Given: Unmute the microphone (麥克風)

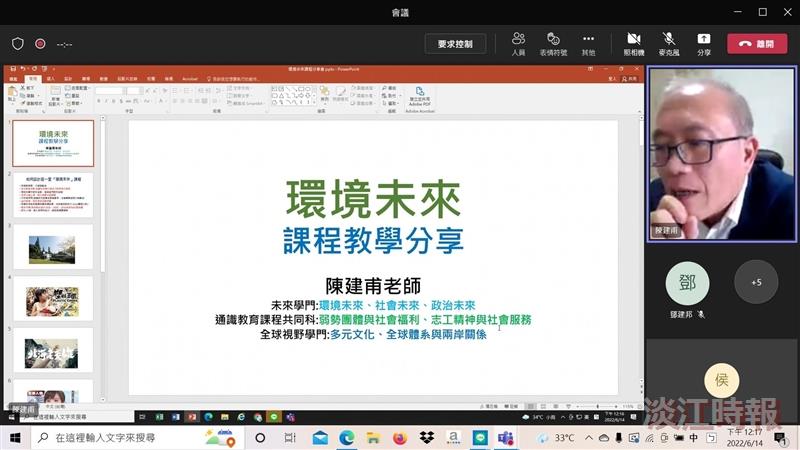Looking at the screenshot, I should tap(668, 44).
